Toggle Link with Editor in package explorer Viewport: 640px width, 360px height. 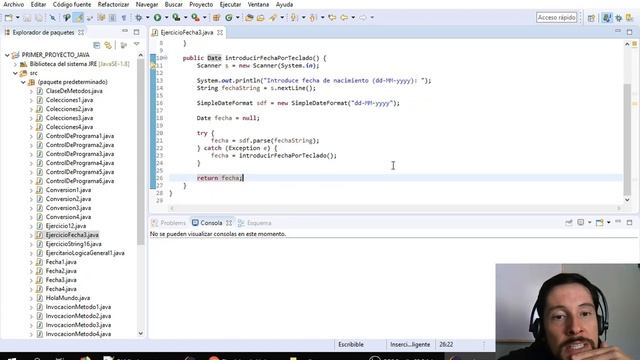tap(108, 45)
